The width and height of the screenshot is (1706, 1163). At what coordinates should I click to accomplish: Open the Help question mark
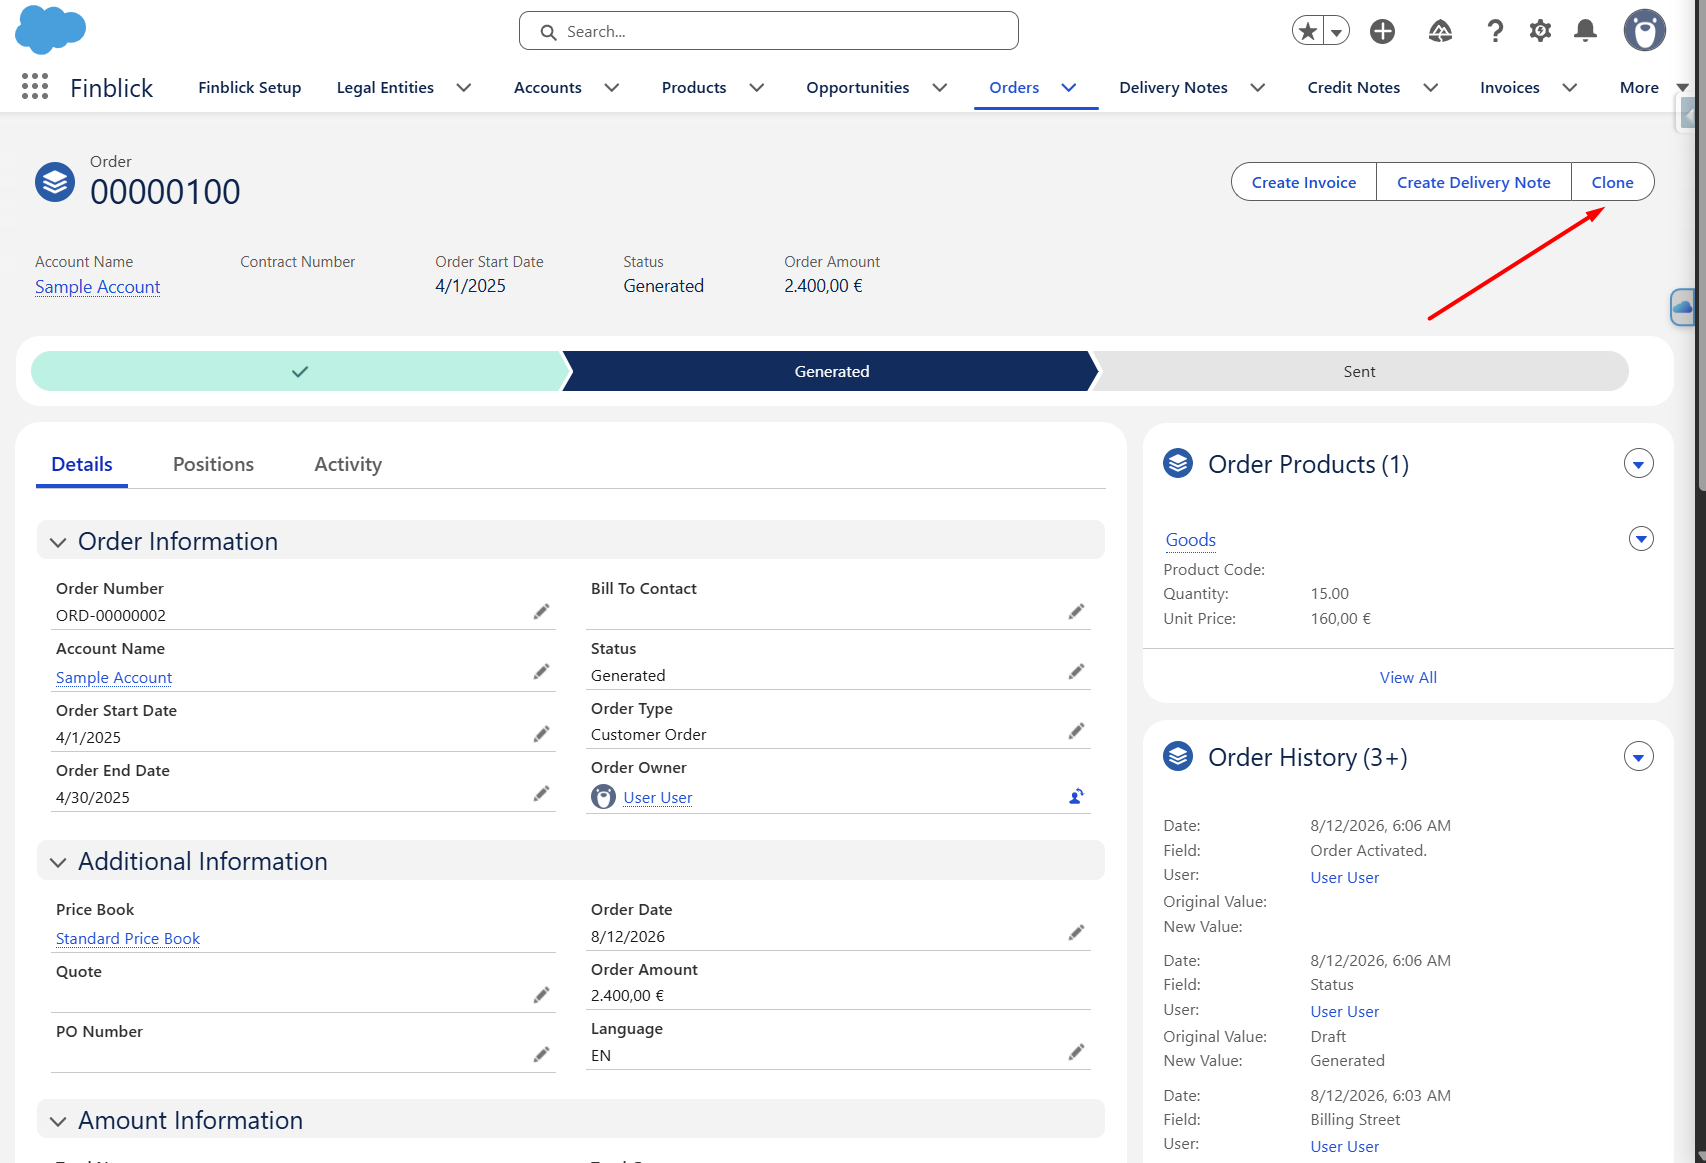1495,31
